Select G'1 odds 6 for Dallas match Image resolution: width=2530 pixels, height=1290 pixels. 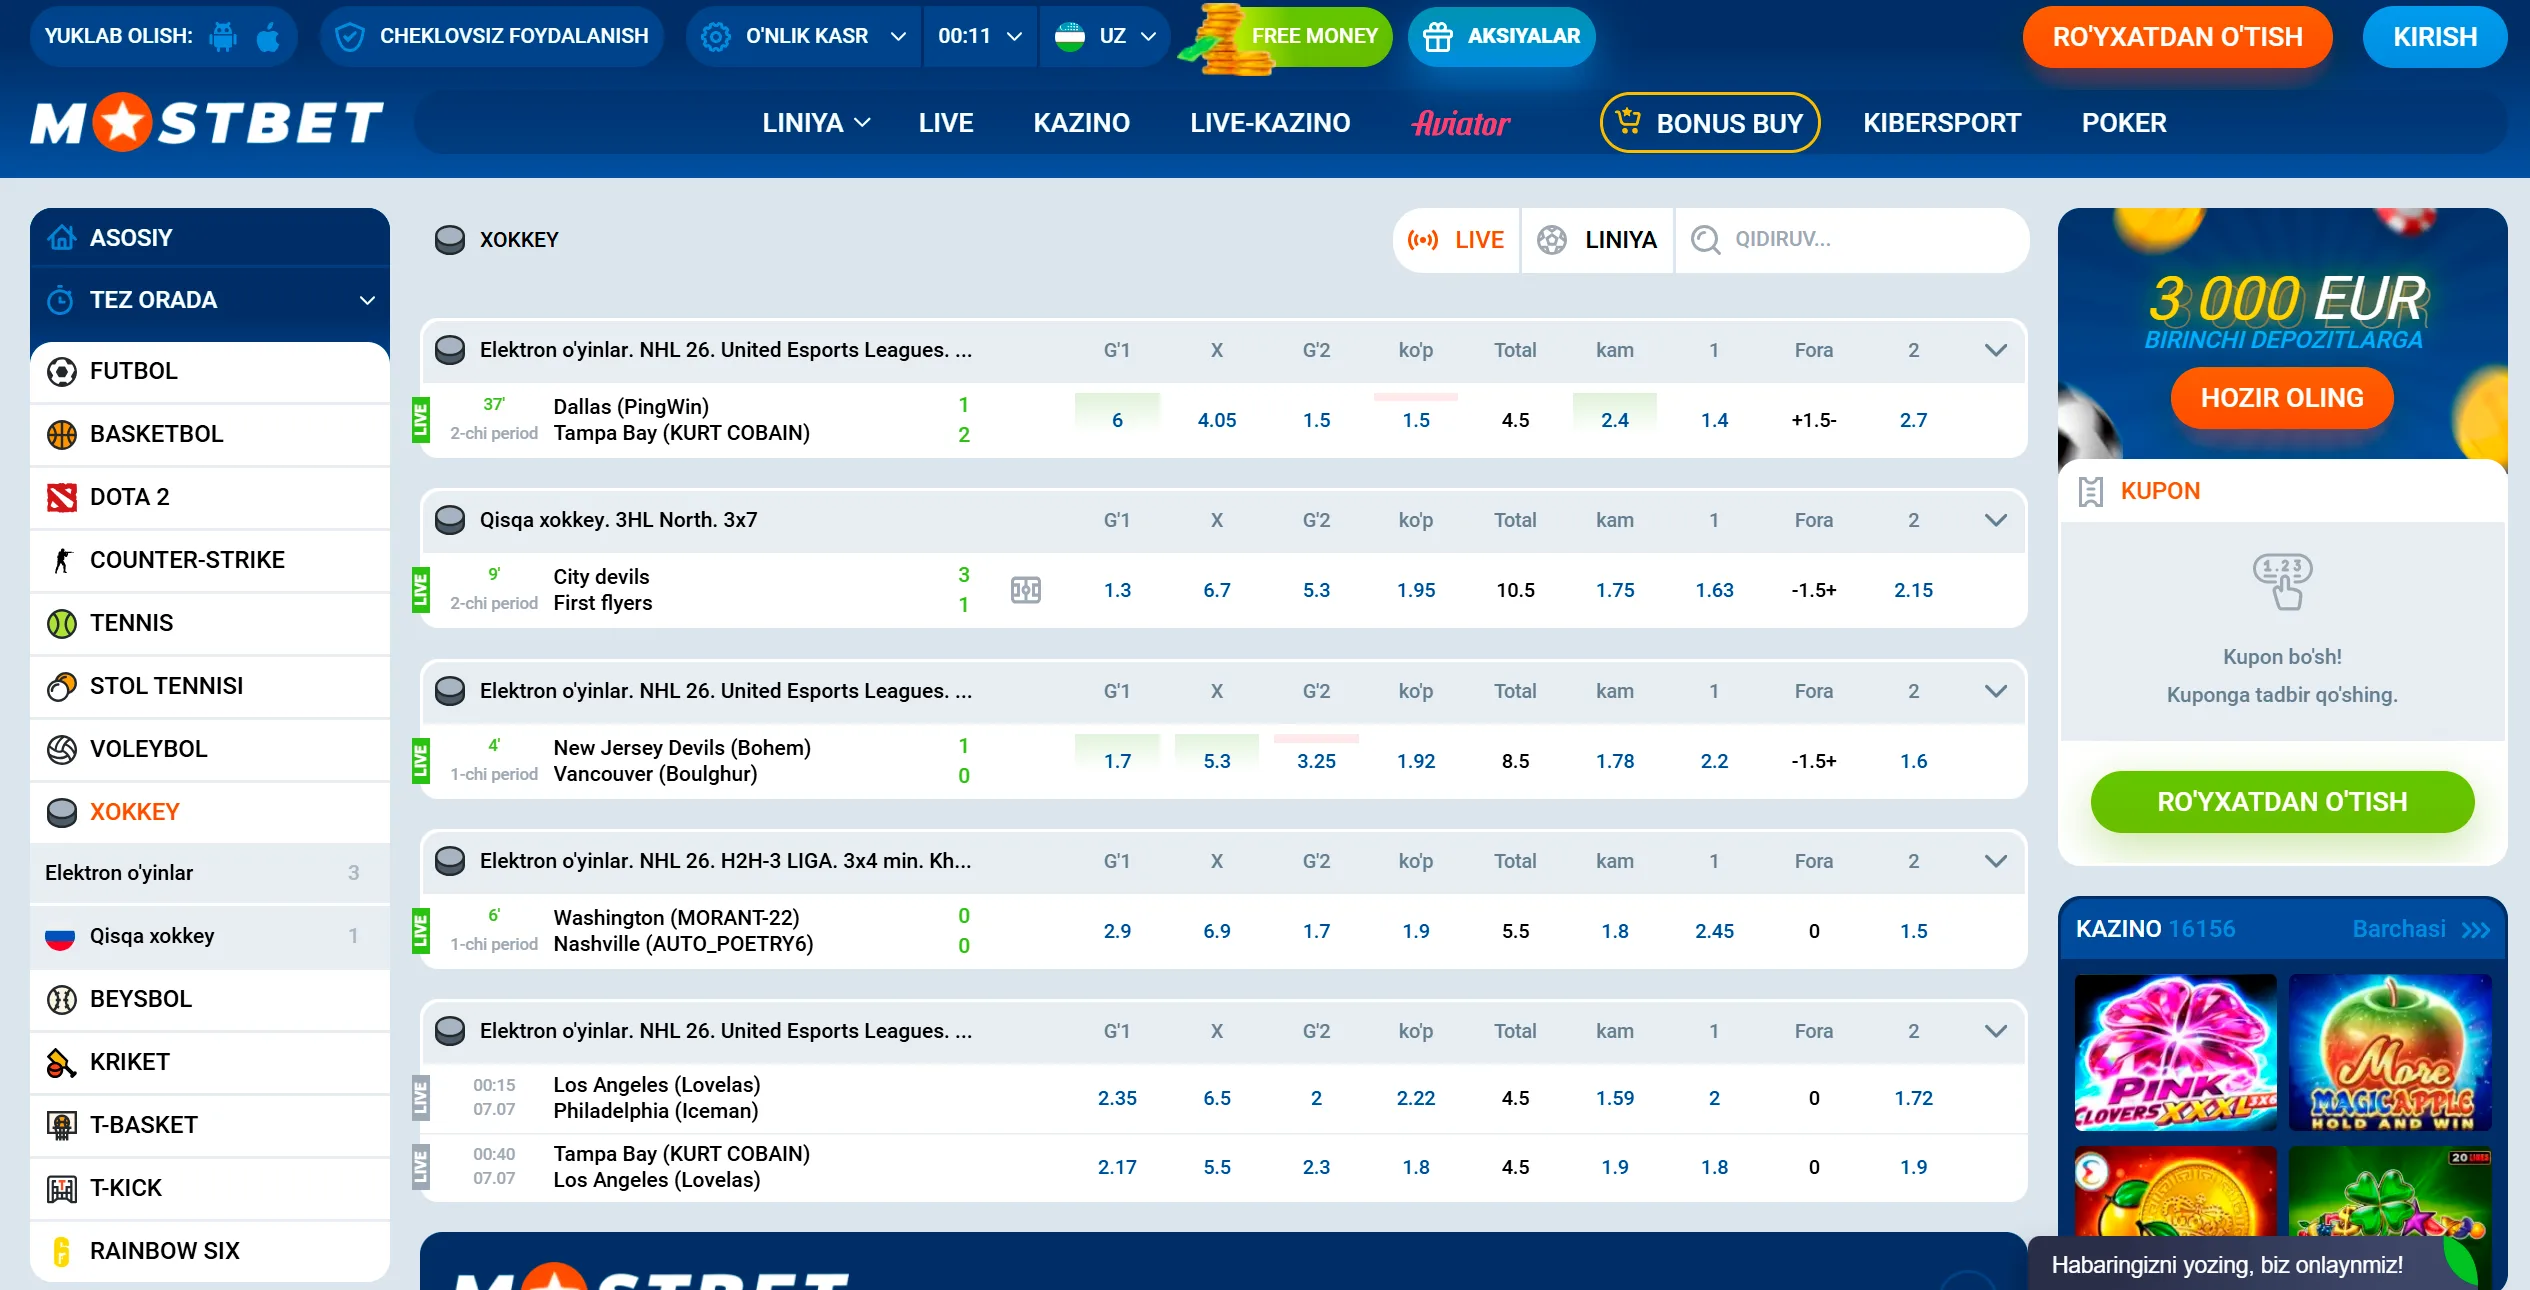[1117, 421]
